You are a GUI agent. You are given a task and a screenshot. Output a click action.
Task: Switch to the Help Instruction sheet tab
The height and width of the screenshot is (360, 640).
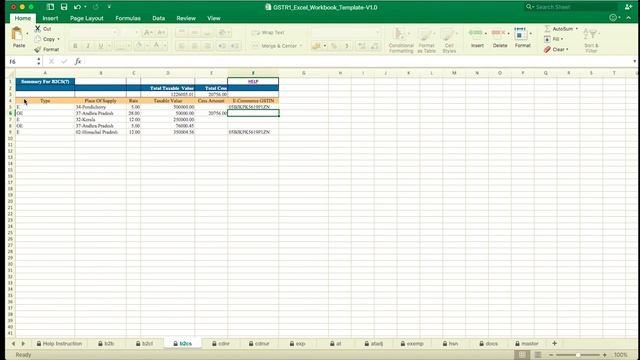[x=60, y=344]
